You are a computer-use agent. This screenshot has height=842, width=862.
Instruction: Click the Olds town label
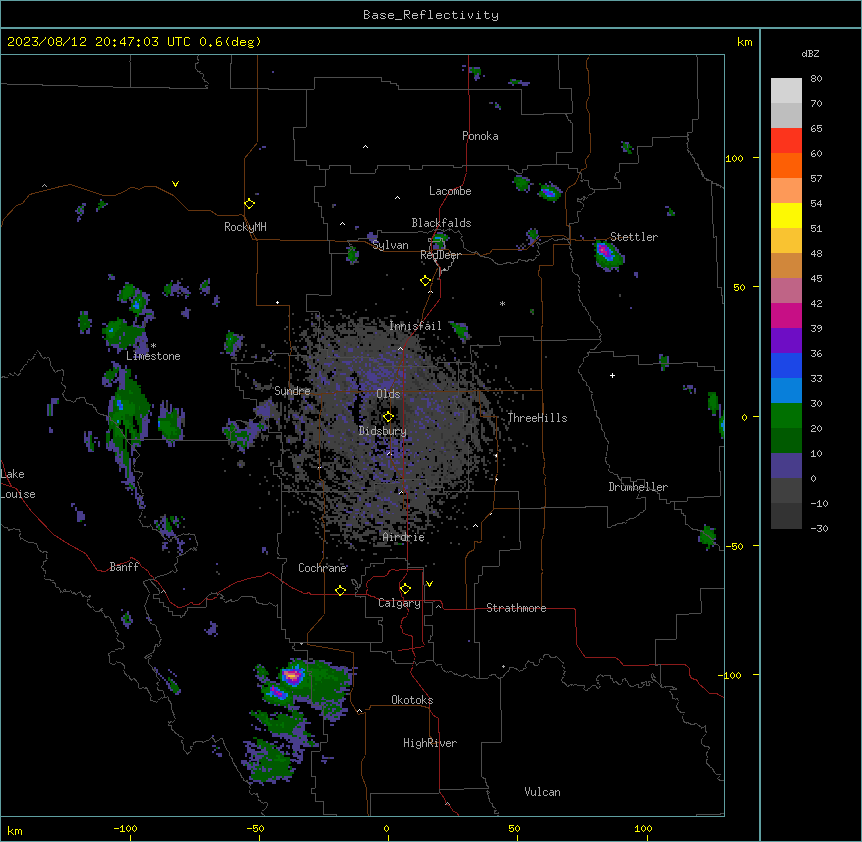[388, 394]
